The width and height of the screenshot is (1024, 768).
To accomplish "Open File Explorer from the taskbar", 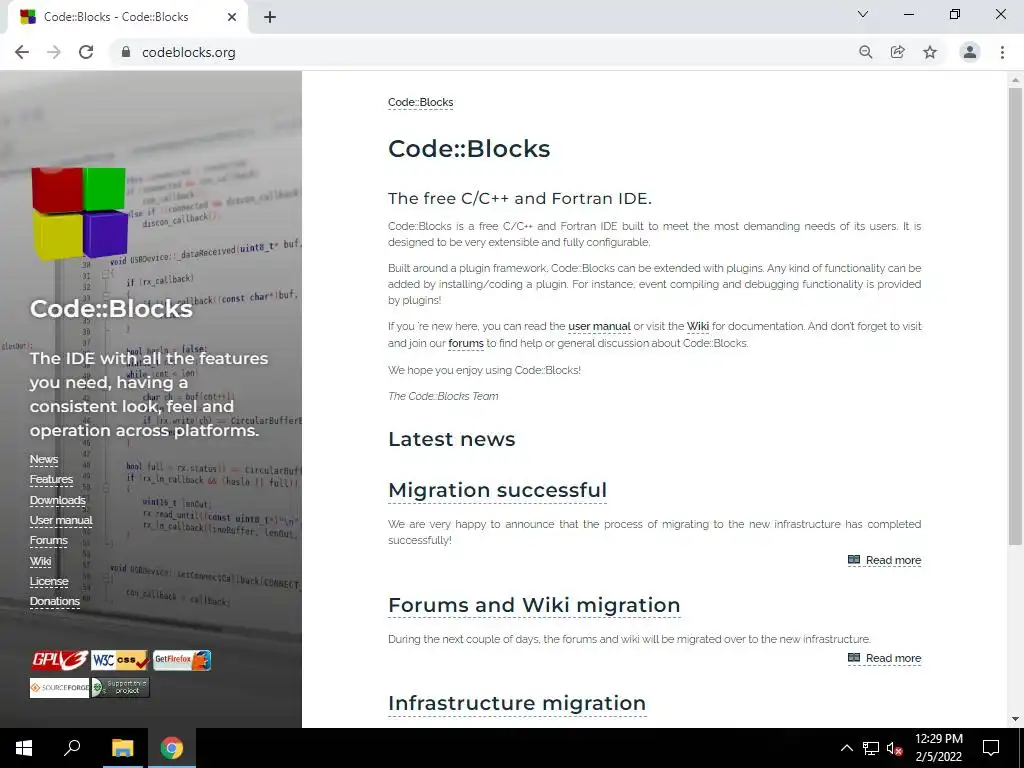I will click(122, 748).
